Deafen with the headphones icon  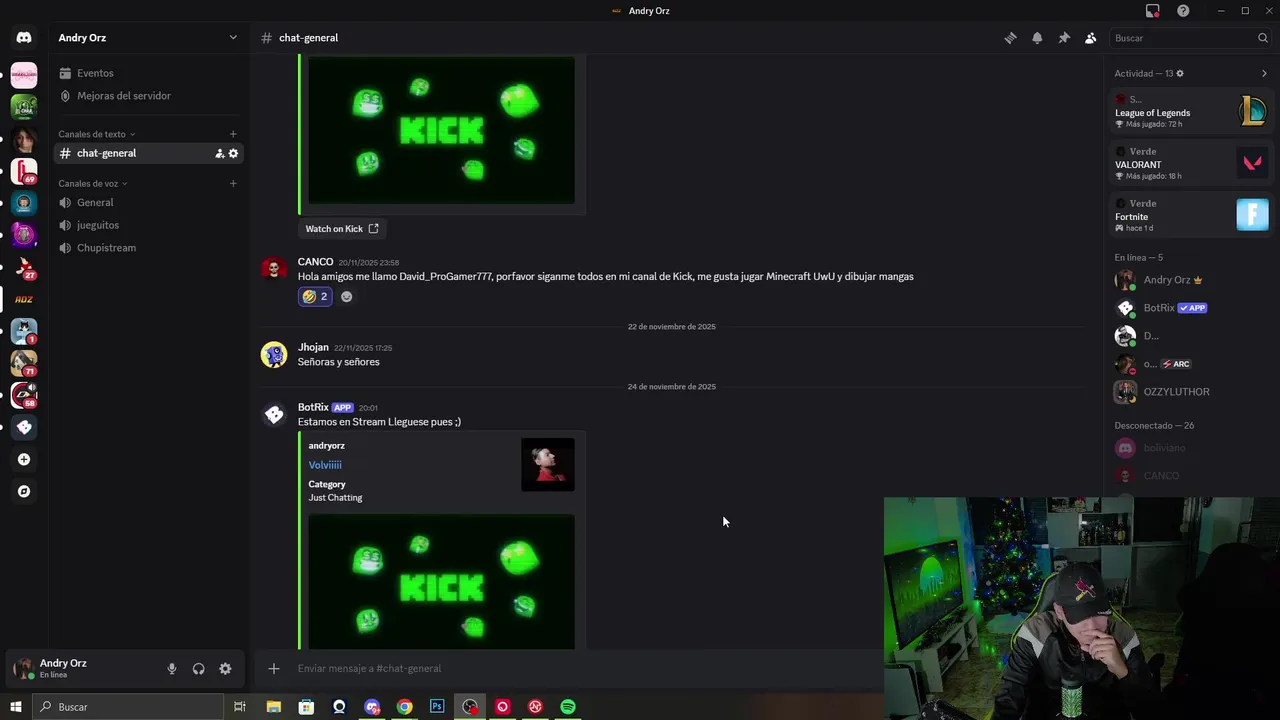[199, 669]
